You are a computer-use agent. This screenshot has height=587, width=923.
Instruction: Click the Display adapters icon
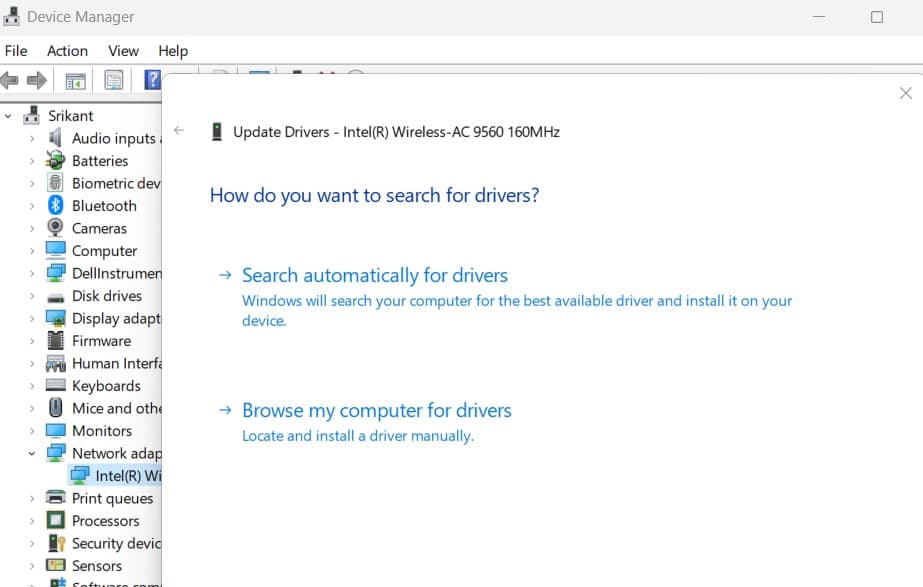pos(55,318)
